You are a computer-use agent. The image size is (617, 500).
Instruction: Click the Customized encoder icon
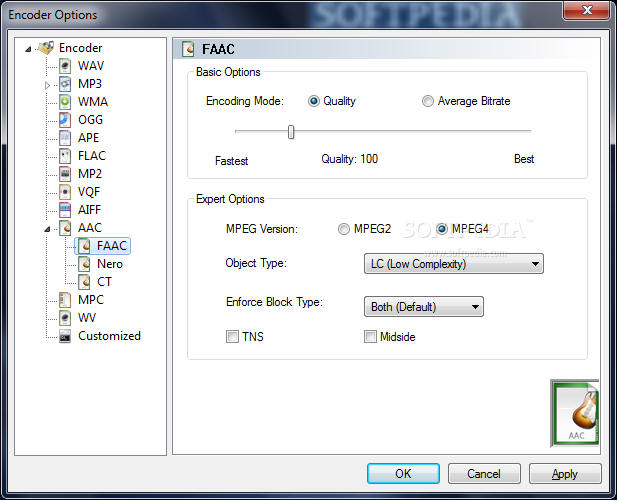[65, 336]
